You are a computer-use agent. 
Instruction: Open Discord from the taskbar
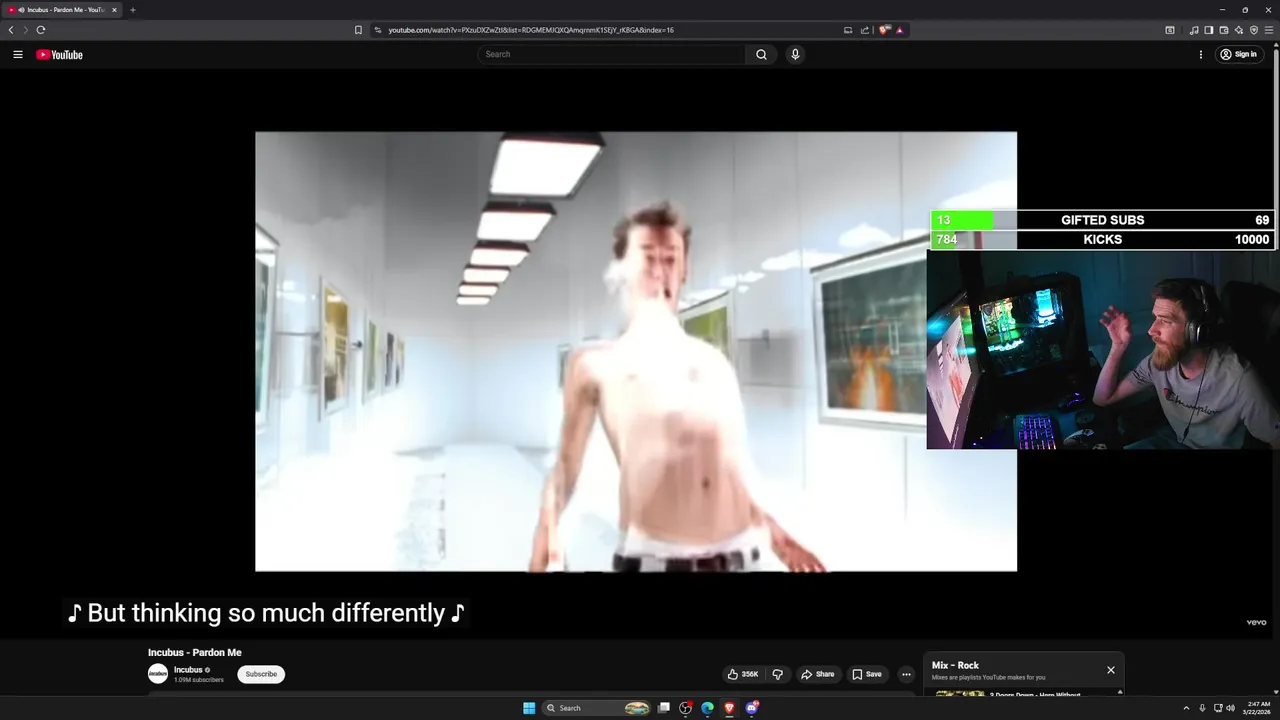pos(752,708)
